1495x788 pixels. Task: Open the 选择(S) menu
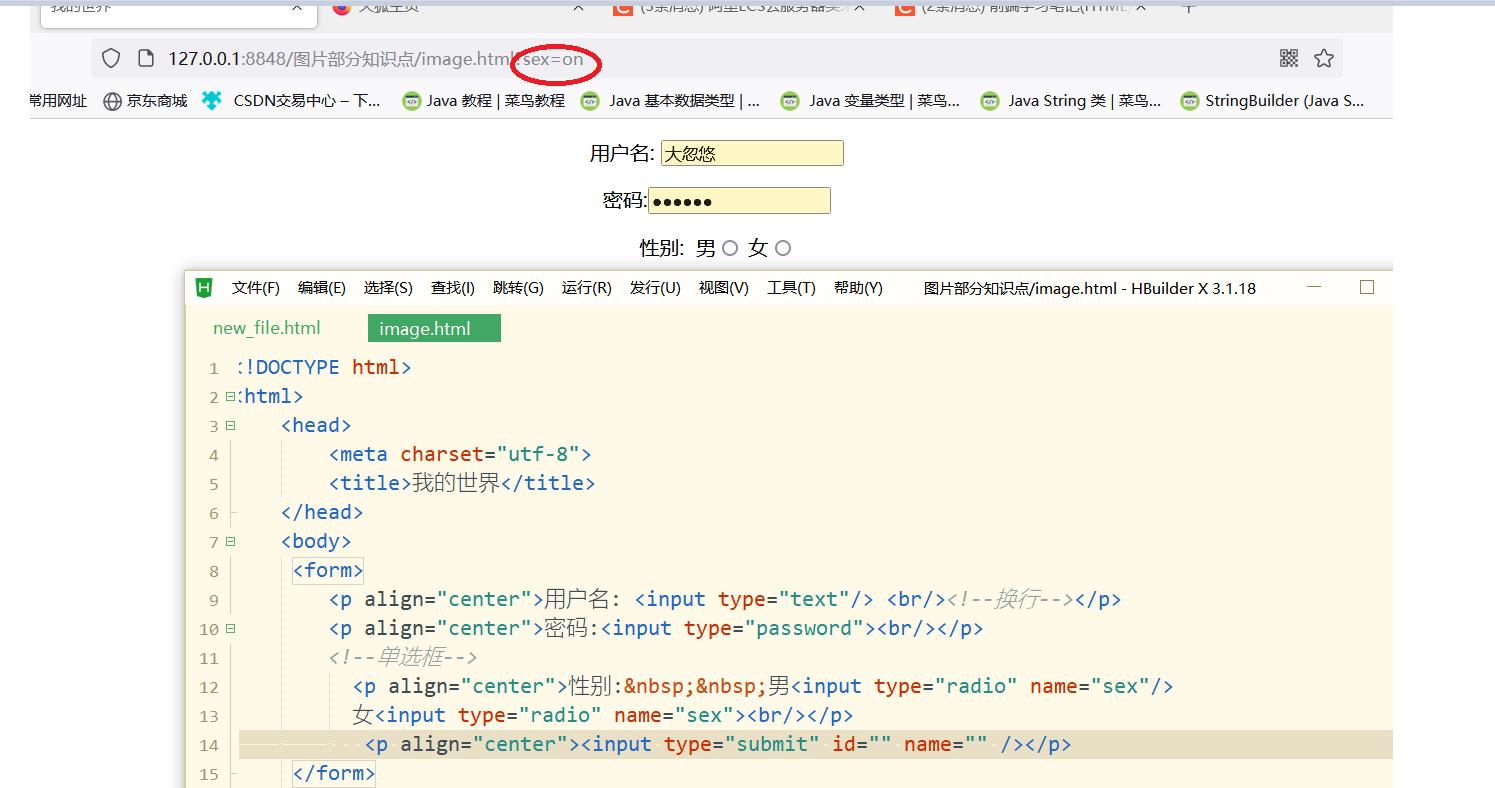pyautogui.click(x=388, y=288)
